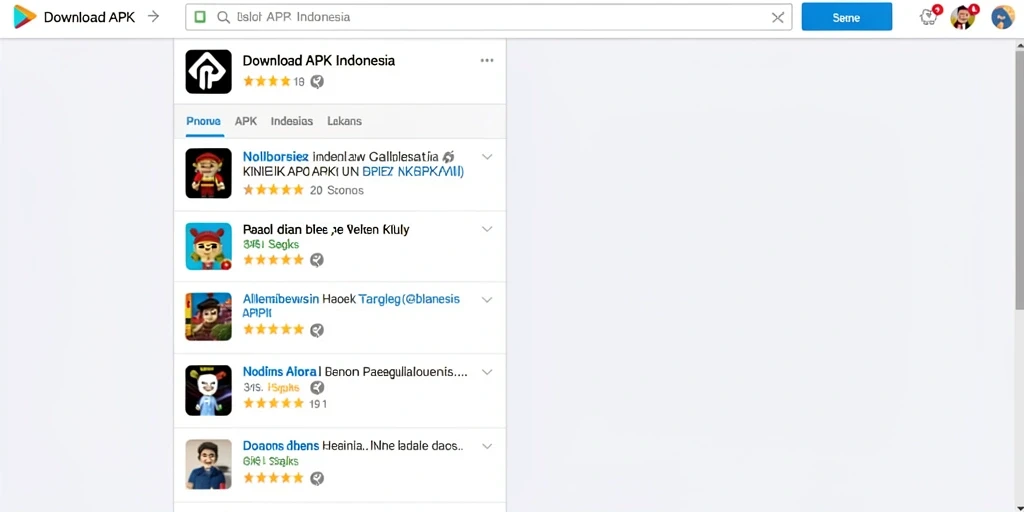Clear the search with the X icon

click(778, 18)
